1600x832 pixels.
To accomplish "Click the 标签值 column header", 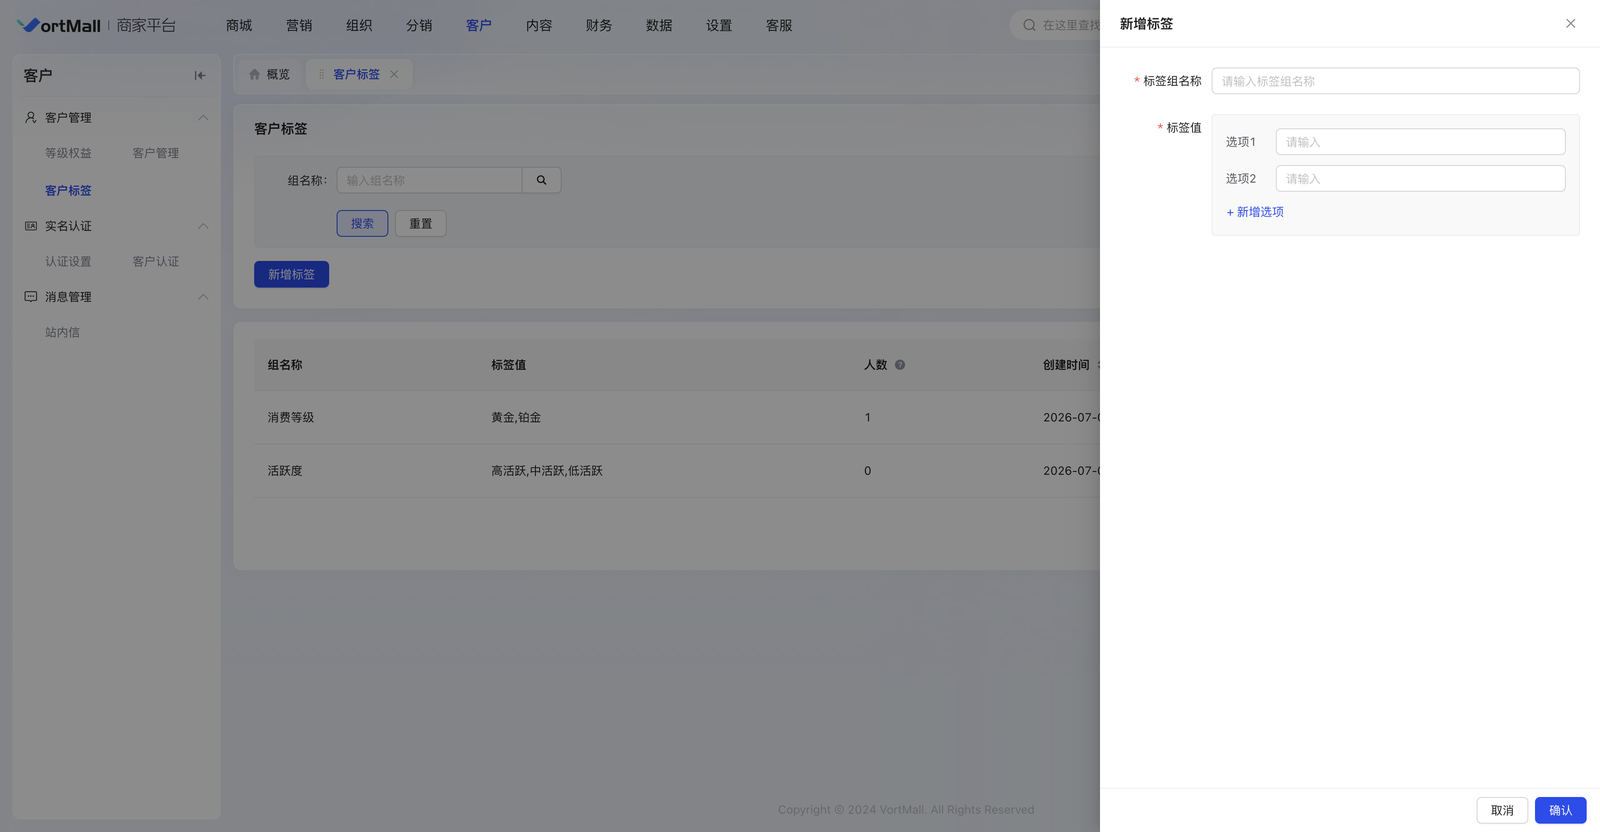I will 508,365.
